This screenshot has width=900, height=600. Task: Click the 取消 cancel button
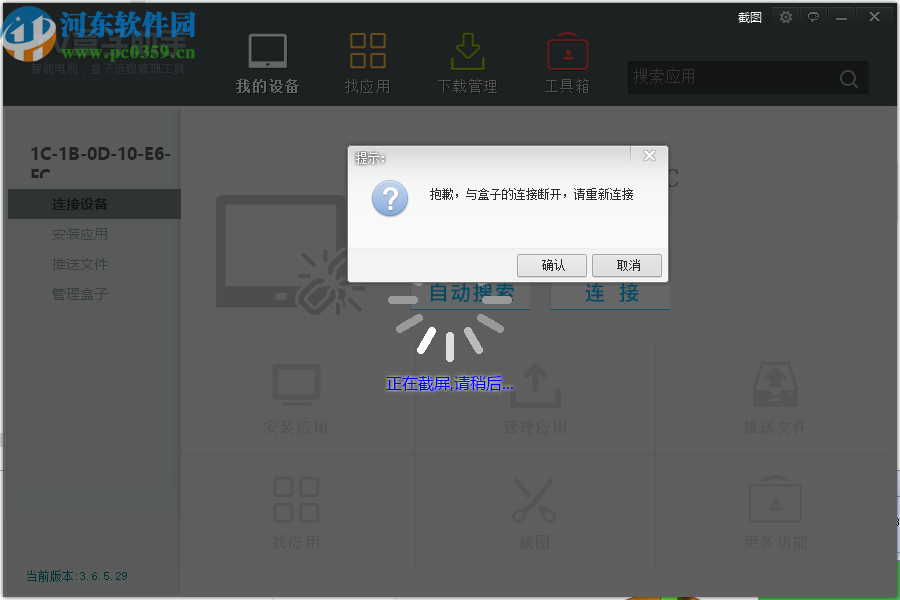point(627,265)
